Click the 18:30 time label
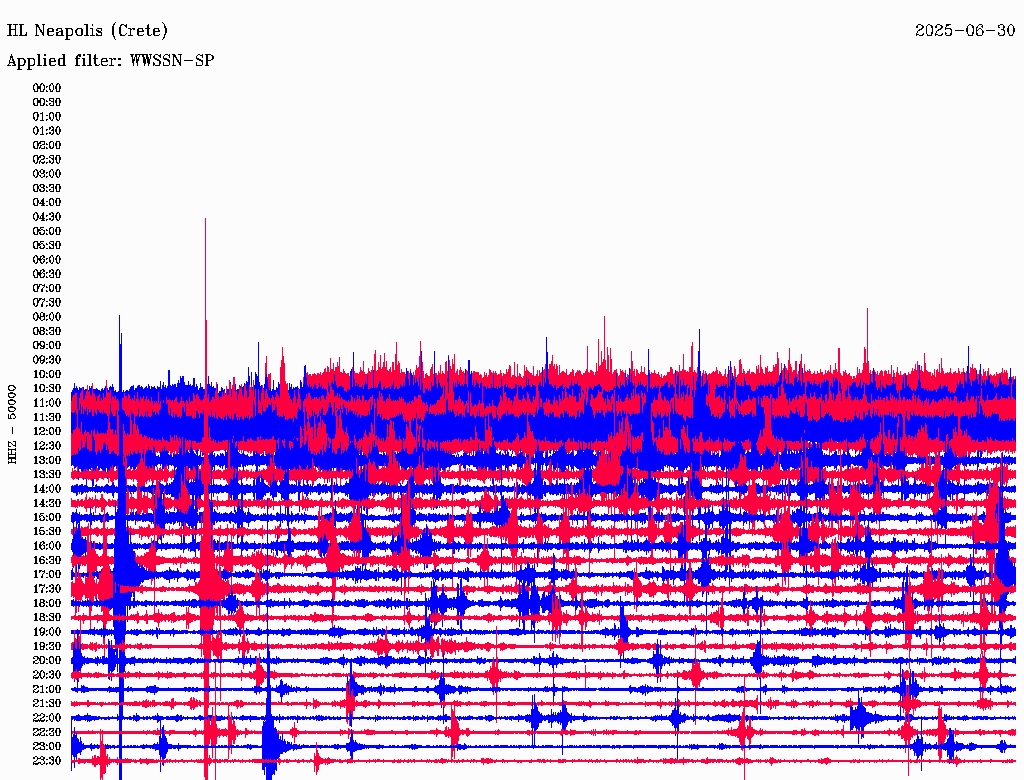The width and height of the screenshot is (1024, 780). pos(47,617)
